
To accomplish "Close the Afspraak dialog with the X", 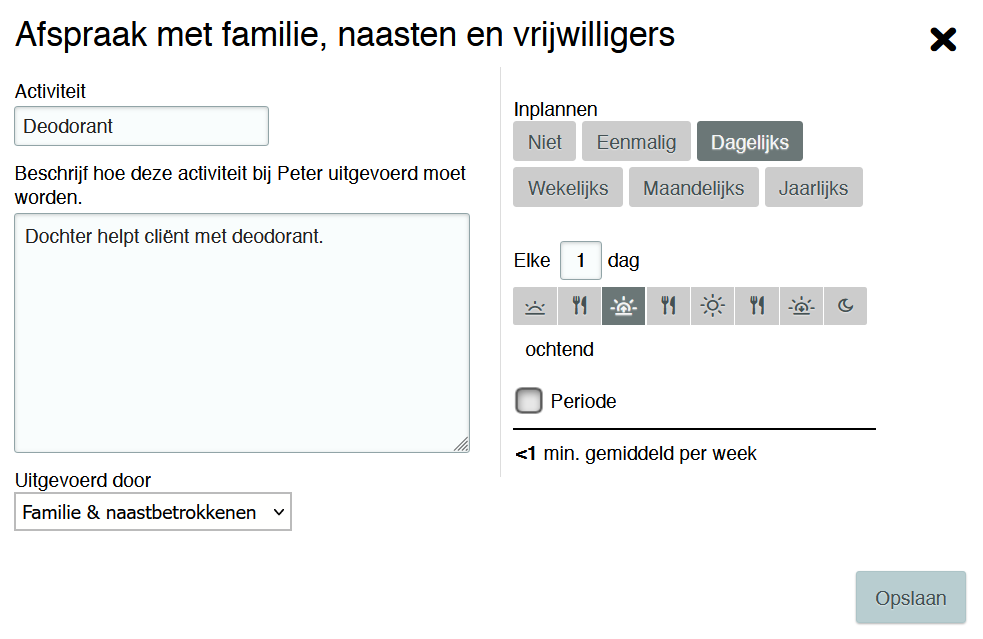I will [x=943, y=40].
